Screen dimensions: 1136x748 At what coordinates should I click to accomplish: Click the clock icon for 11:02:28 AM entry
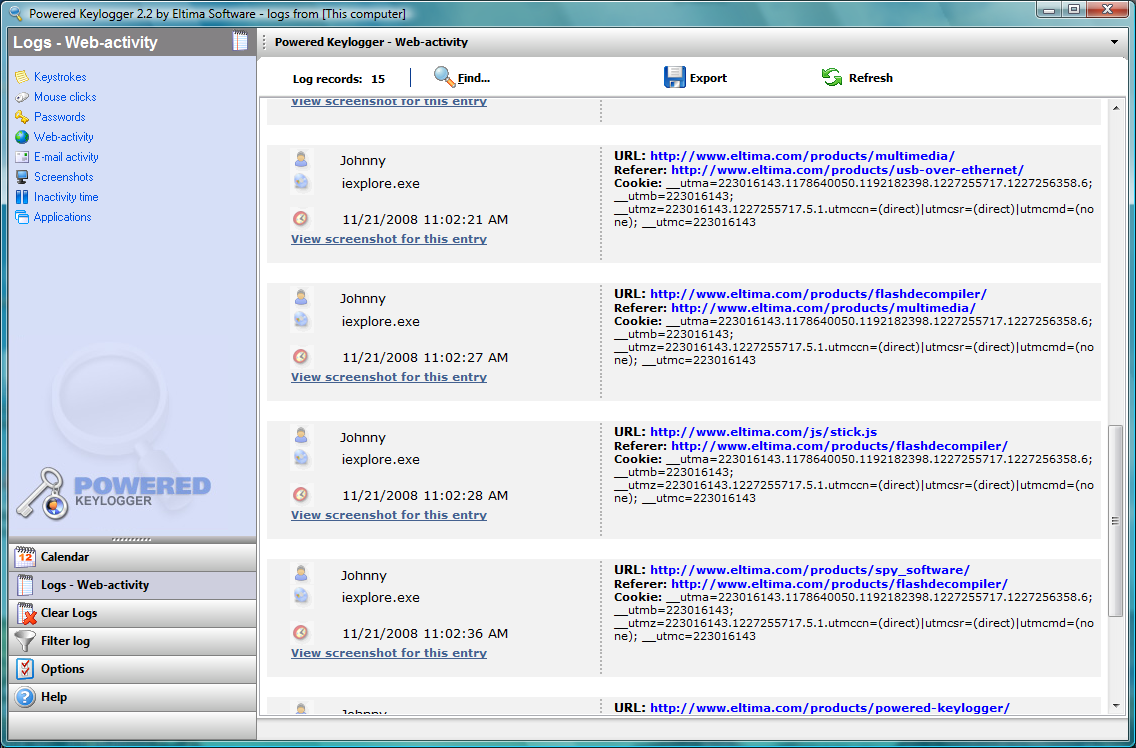[301, 494]
